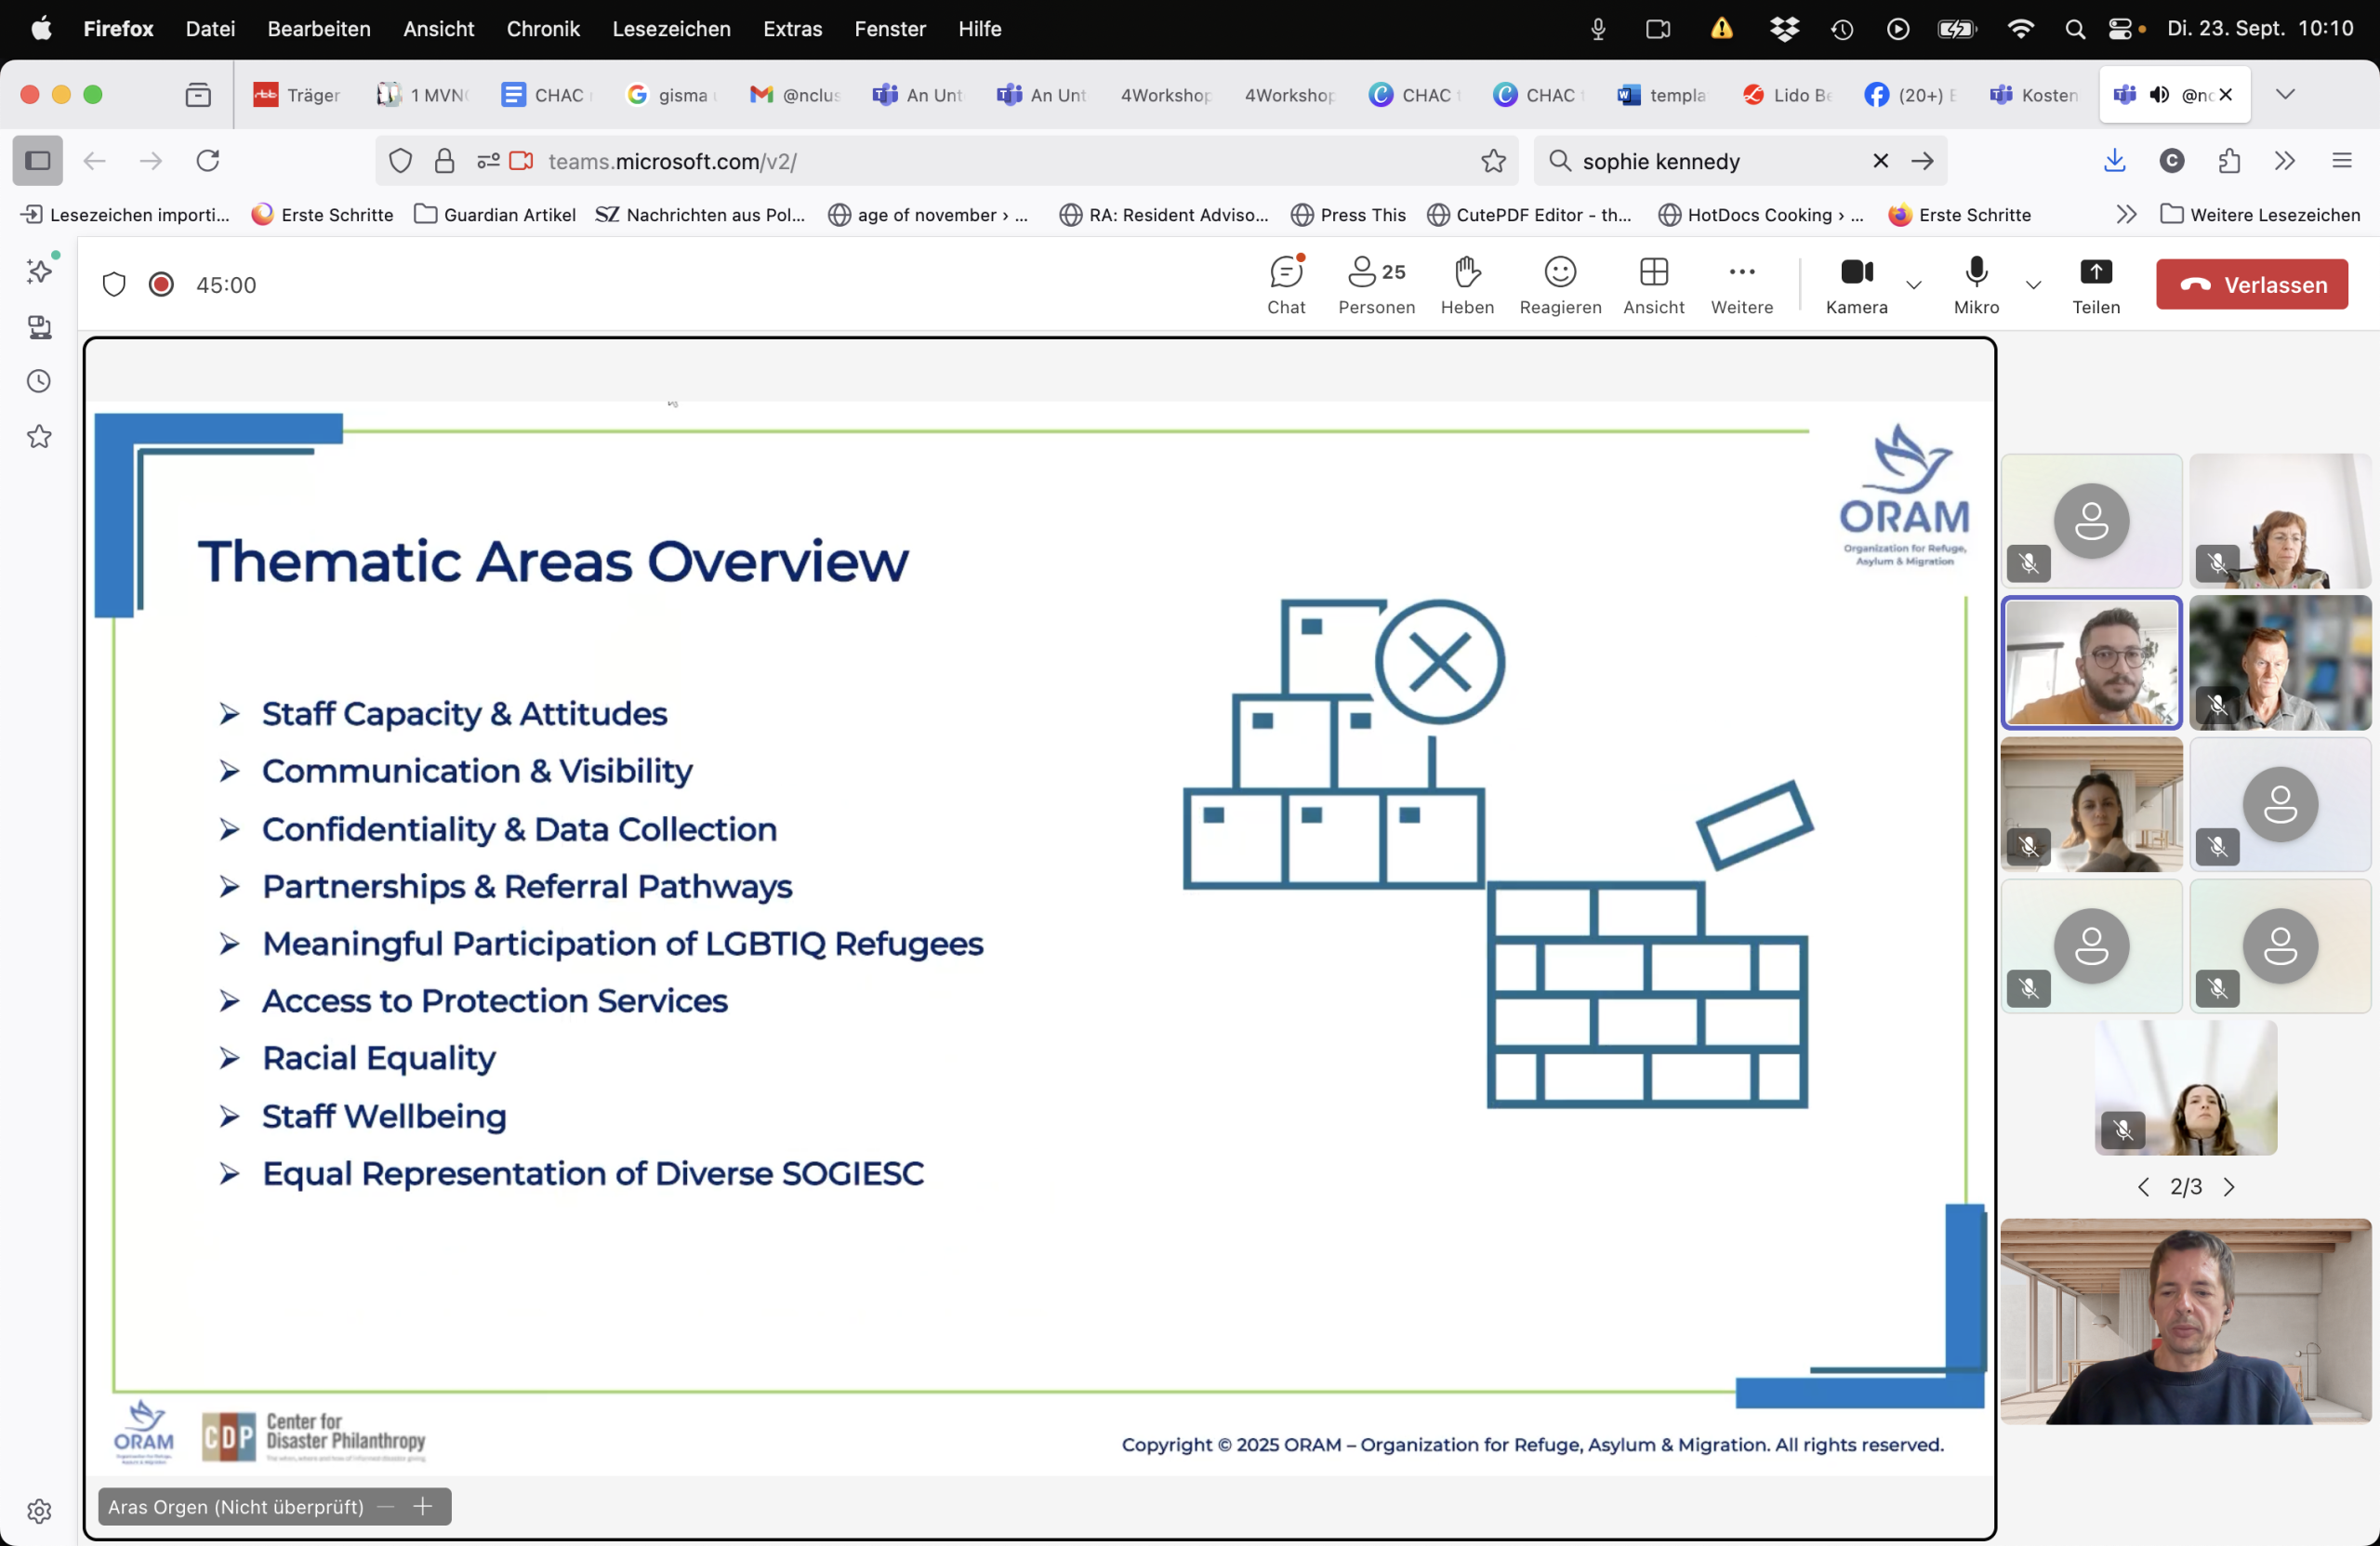This screenshot has width=2380, height=1546.
Task: Click the sophie kennedy search field
Action: (x=1715, y=161)
